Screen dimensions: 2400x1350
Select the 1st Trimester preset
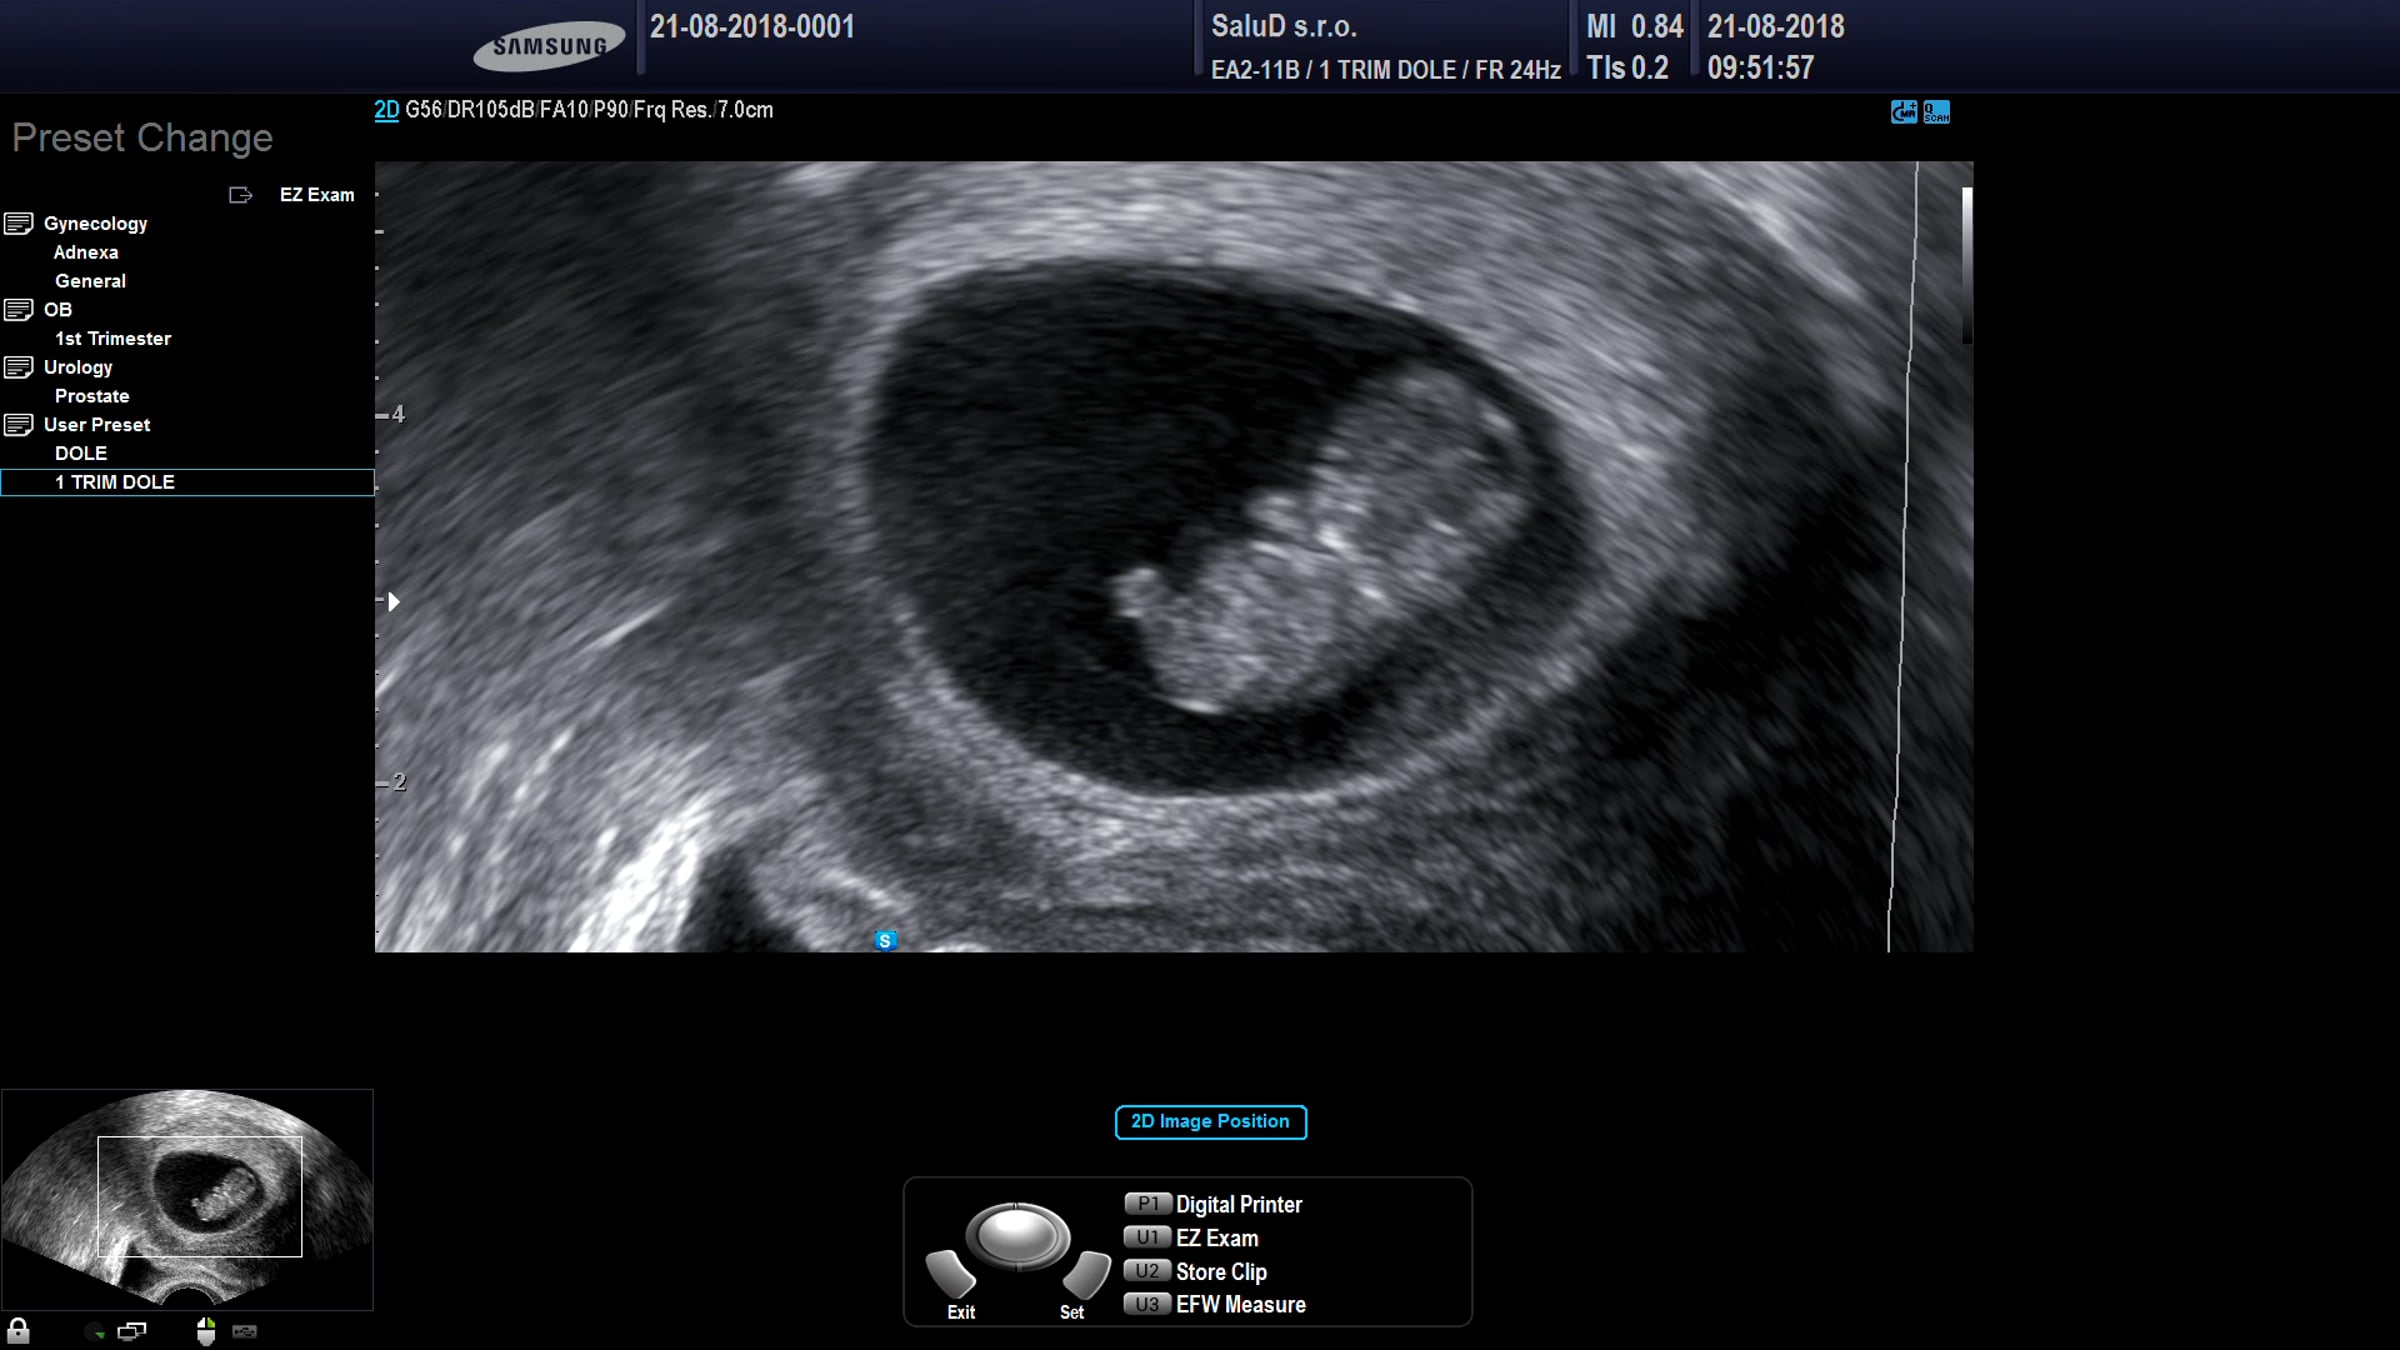tap(112, 338)
